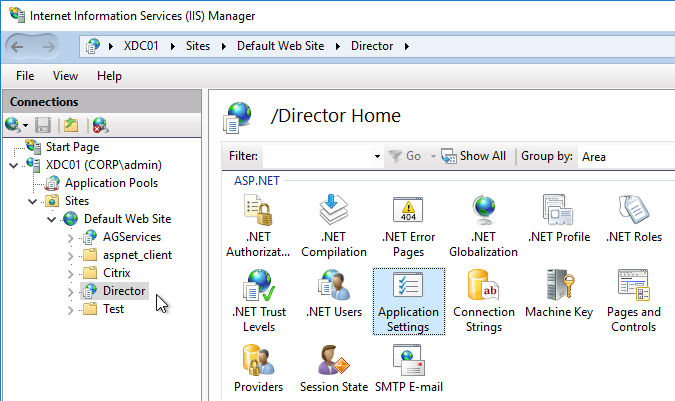Open the File menu
The image size is (675, 401).
[x=25, y=76]
